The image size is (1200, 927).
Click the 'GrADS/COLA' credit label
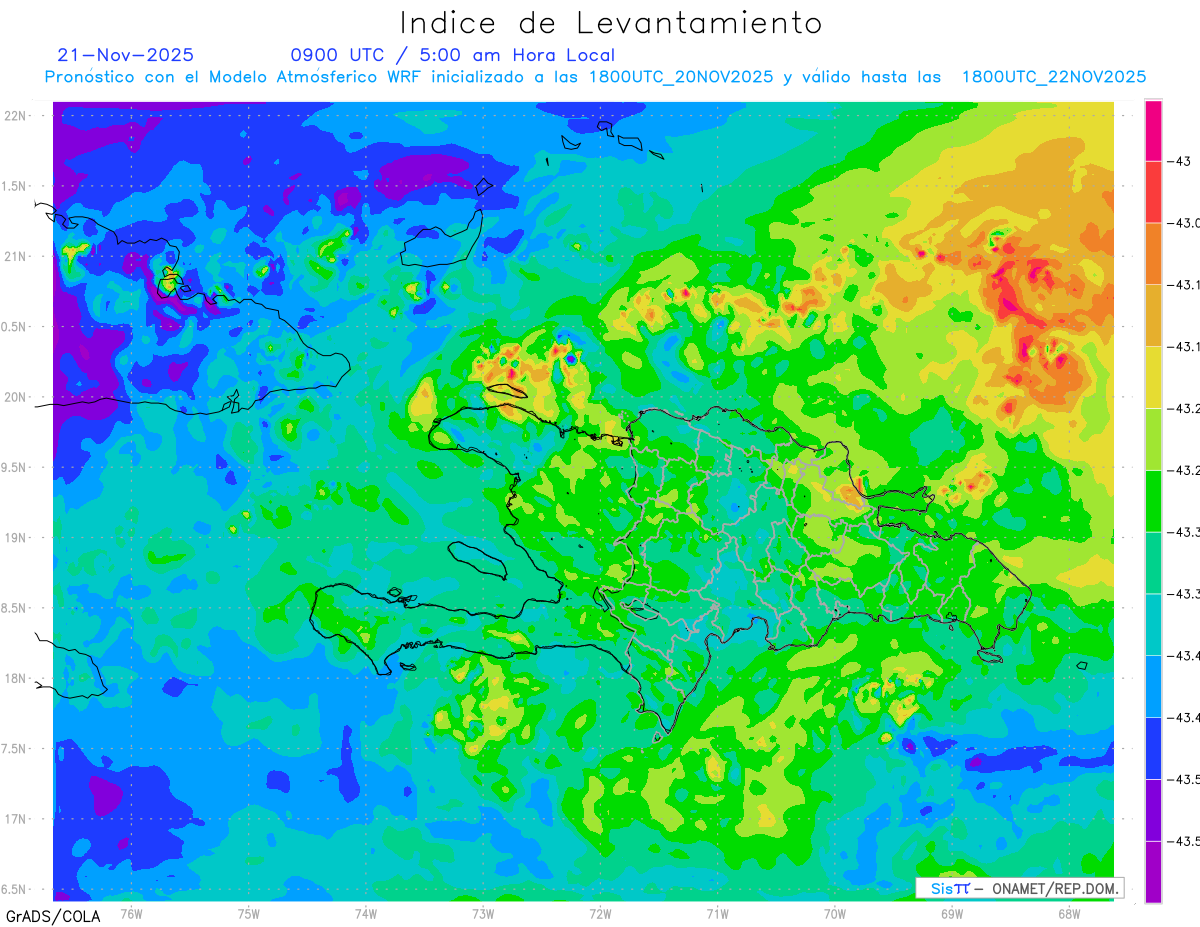53,916
